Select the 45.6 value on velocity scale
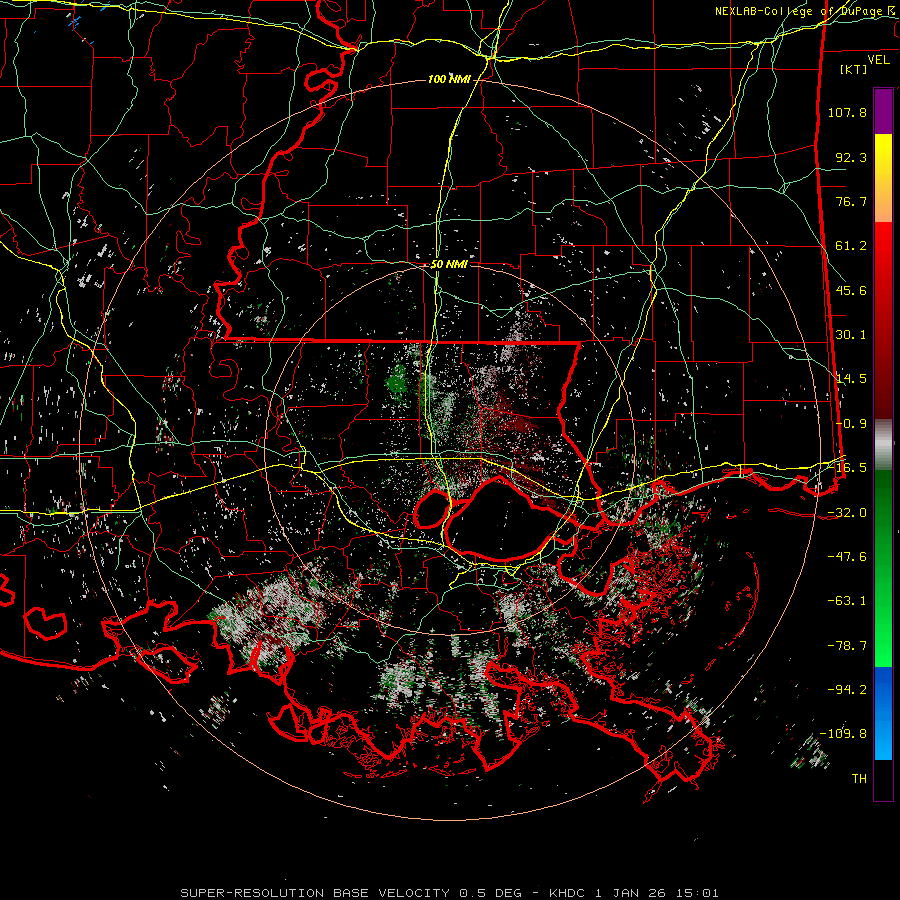This screenshot has width=900, height=900. 851,290
